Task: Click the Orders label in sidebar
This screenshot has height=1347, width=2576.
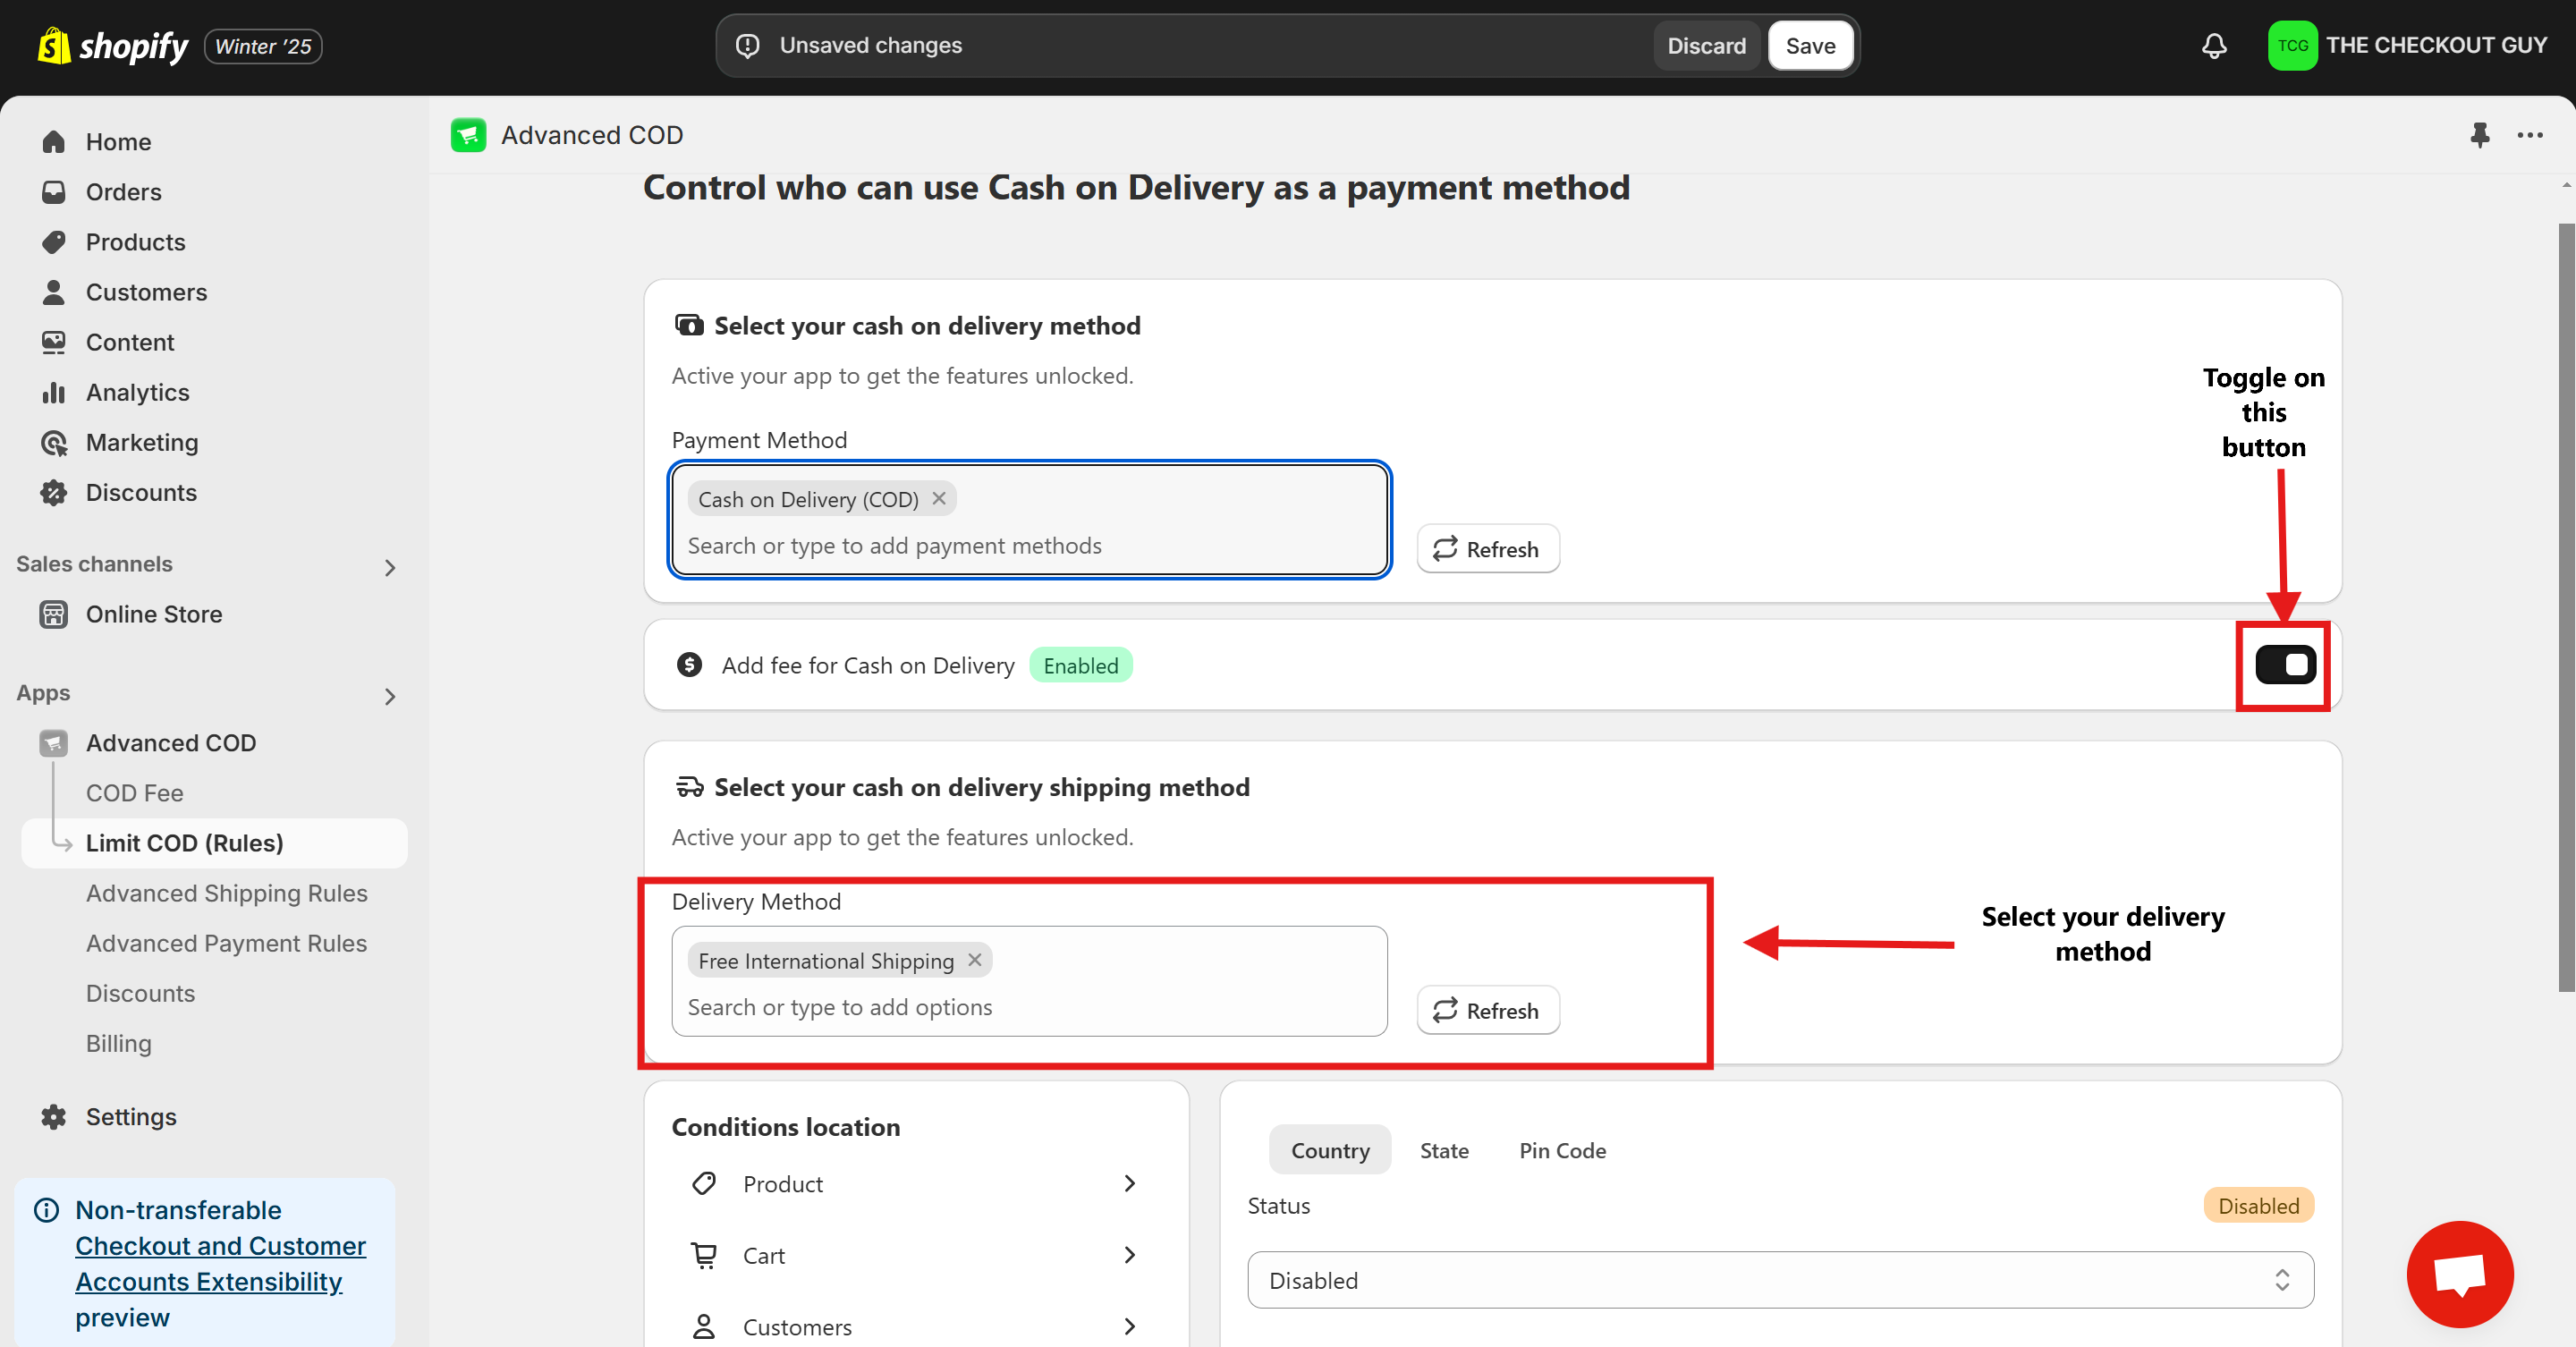Action: pyautogui.click(x=124, y=192)
